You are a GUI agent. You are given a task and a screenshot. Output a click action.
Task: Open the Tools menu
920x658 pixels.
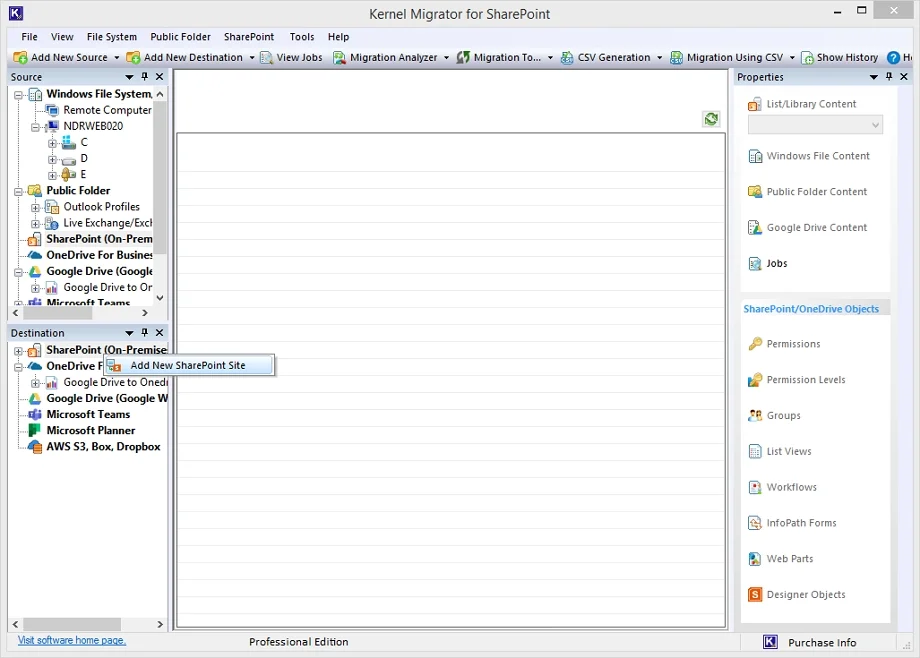[302, 36]
